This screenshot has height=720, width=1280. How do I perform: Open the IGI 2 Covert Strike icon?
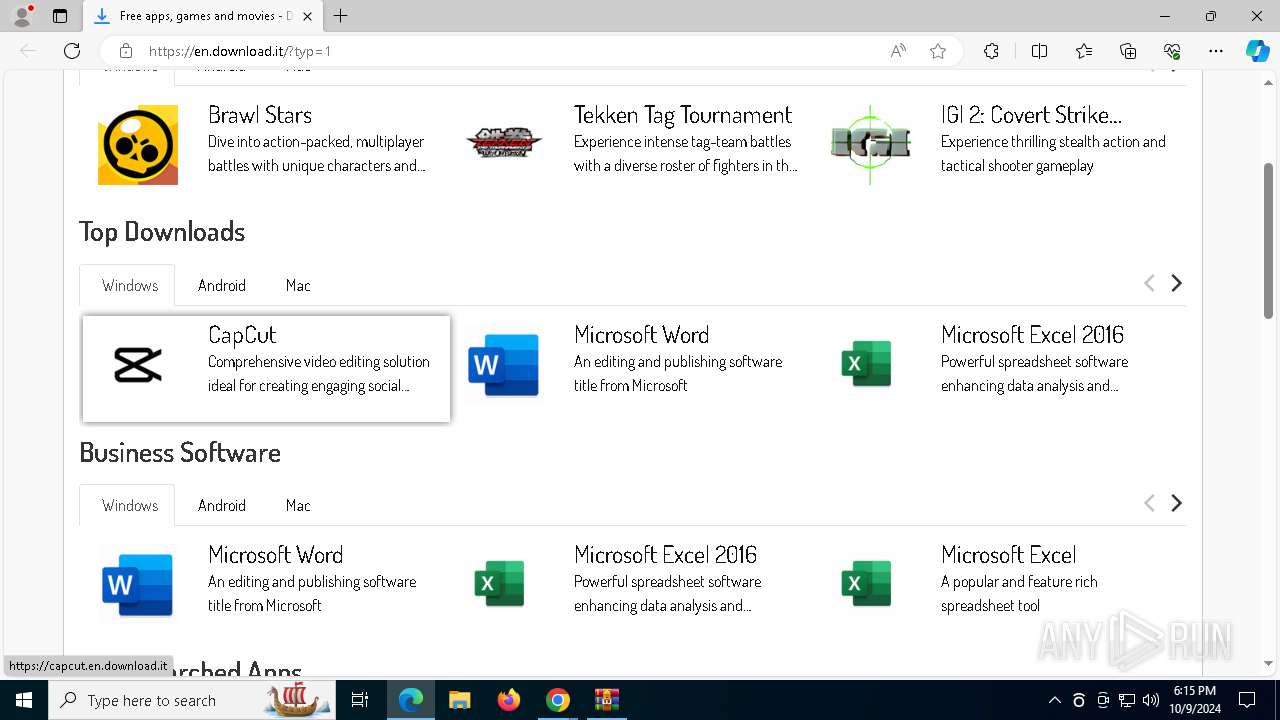pyautogui.click(x=871, y=144)
